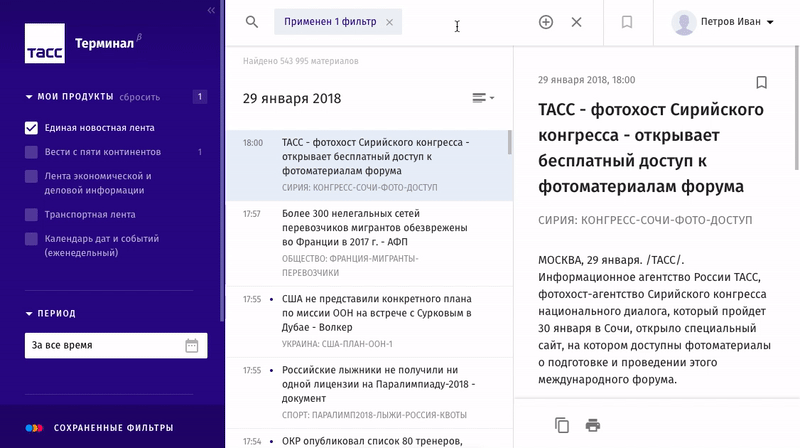Tick the Транспортная лента checkbox
This screenshot has height=448, width=800.
[x=31, y=214]
